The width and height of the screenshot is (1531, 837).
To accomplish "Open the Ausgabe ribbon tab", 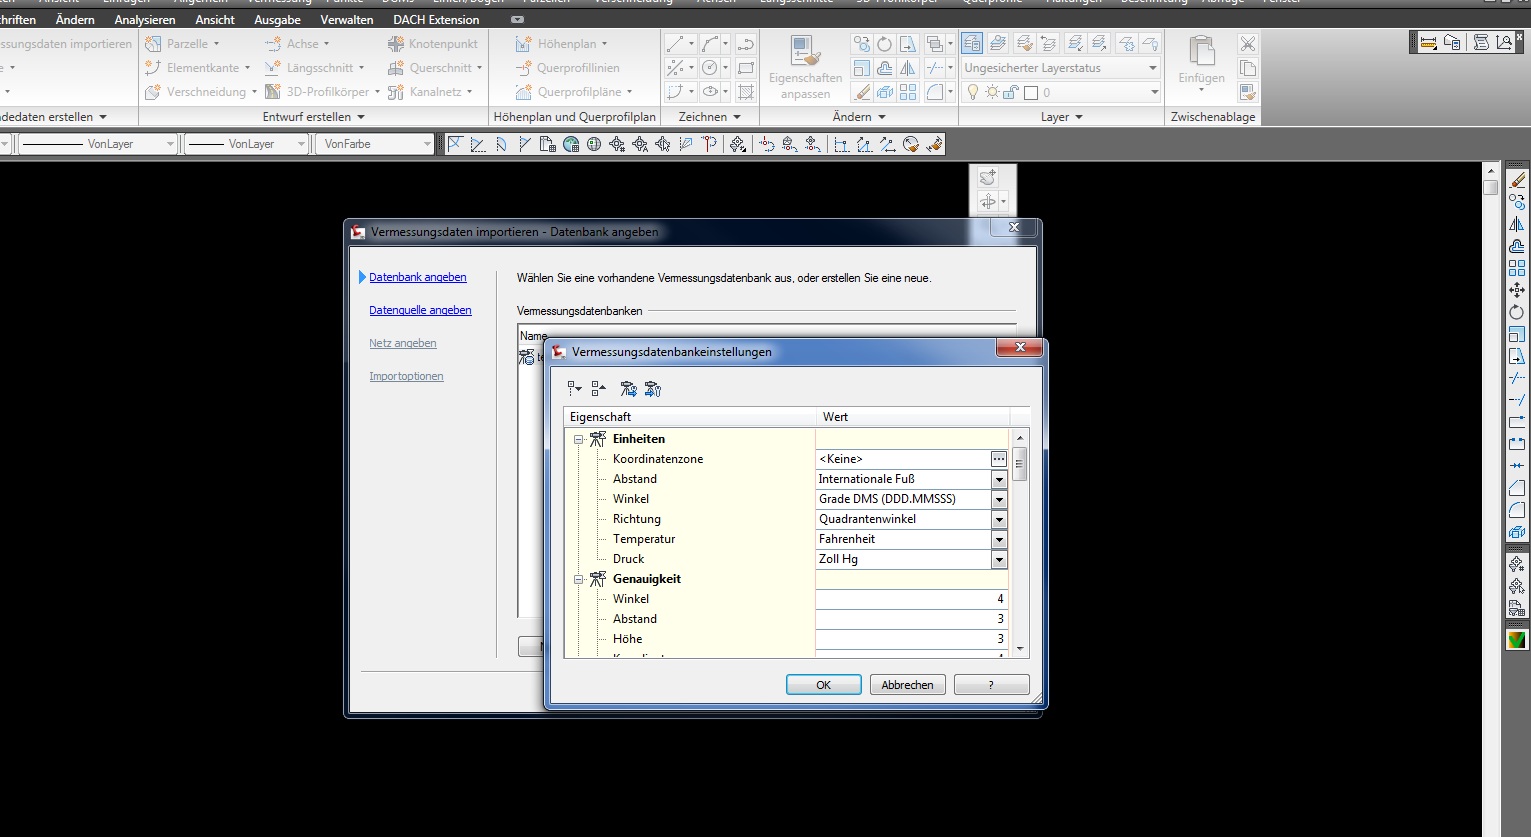I will (x=277, y=19).
